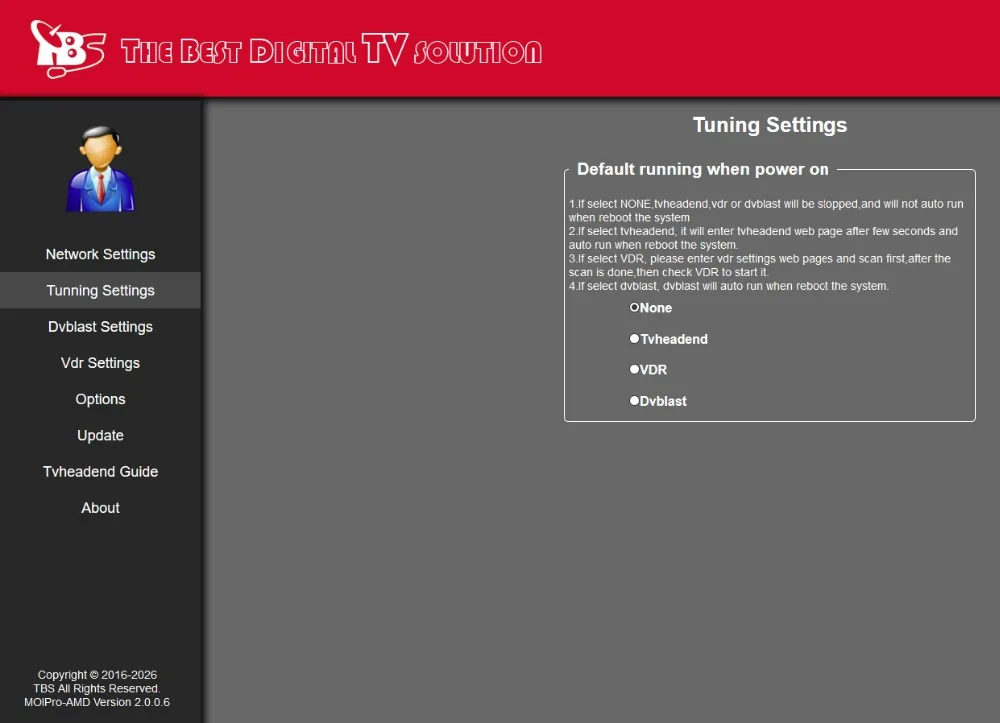
Task: Open Tunning Settings menu item
Action: point(100,290)
